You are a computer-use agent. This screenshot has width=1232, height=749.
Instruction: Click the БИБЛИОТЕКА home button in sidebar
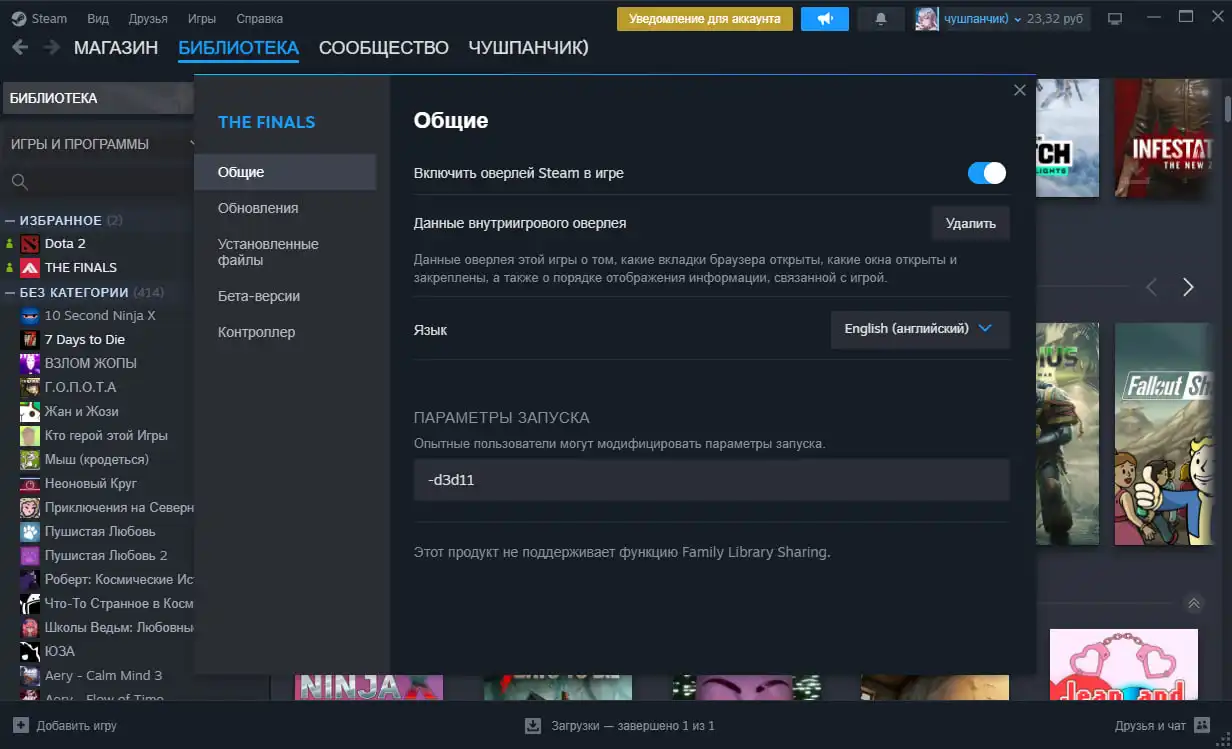[x=98, y=98]
